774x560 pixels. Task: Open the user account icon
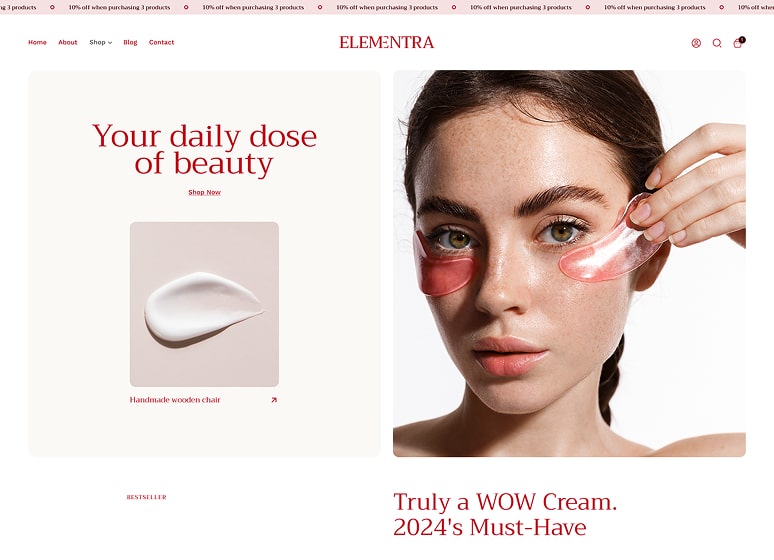pyautogui.click(x=696, y=43)
